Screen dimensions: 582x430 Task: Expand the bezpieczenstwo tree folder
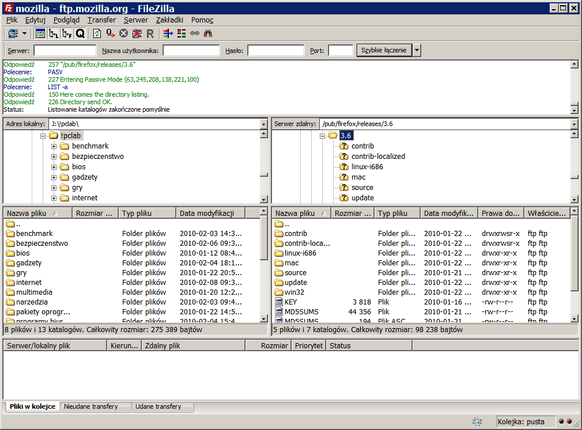(x=54, y=157)
